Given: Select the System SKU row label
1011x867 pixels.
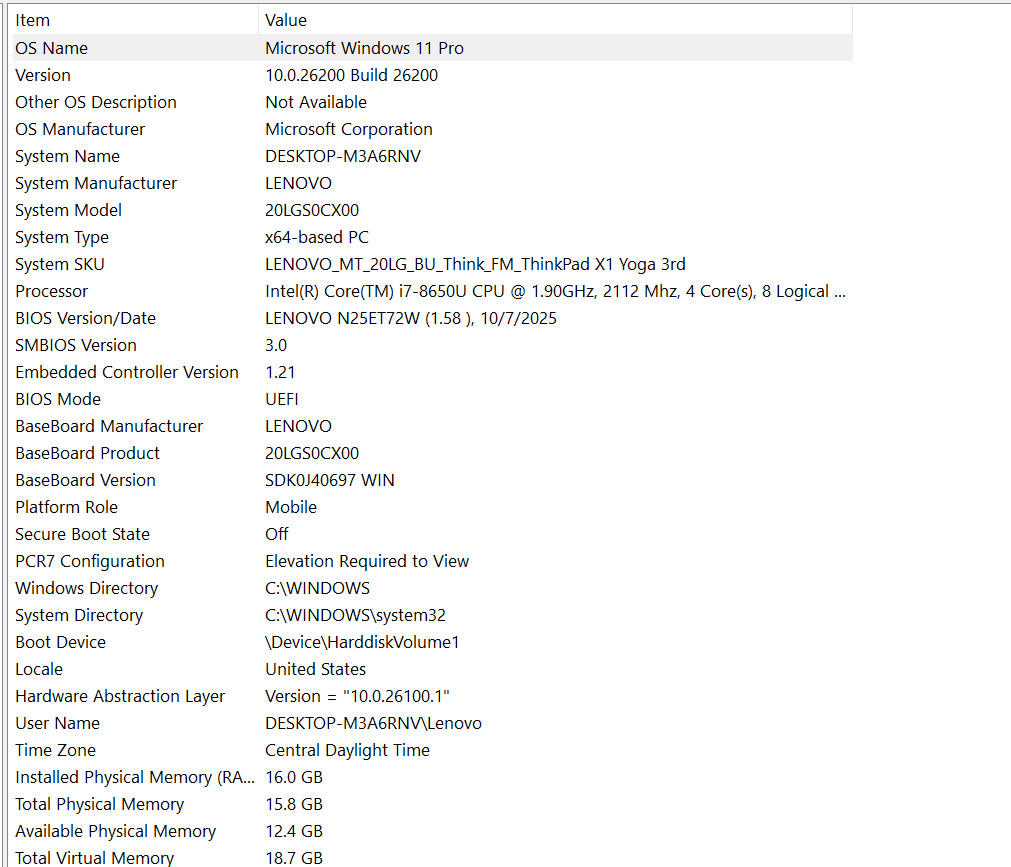Looking at the screenshot, I should click(59, 265).
